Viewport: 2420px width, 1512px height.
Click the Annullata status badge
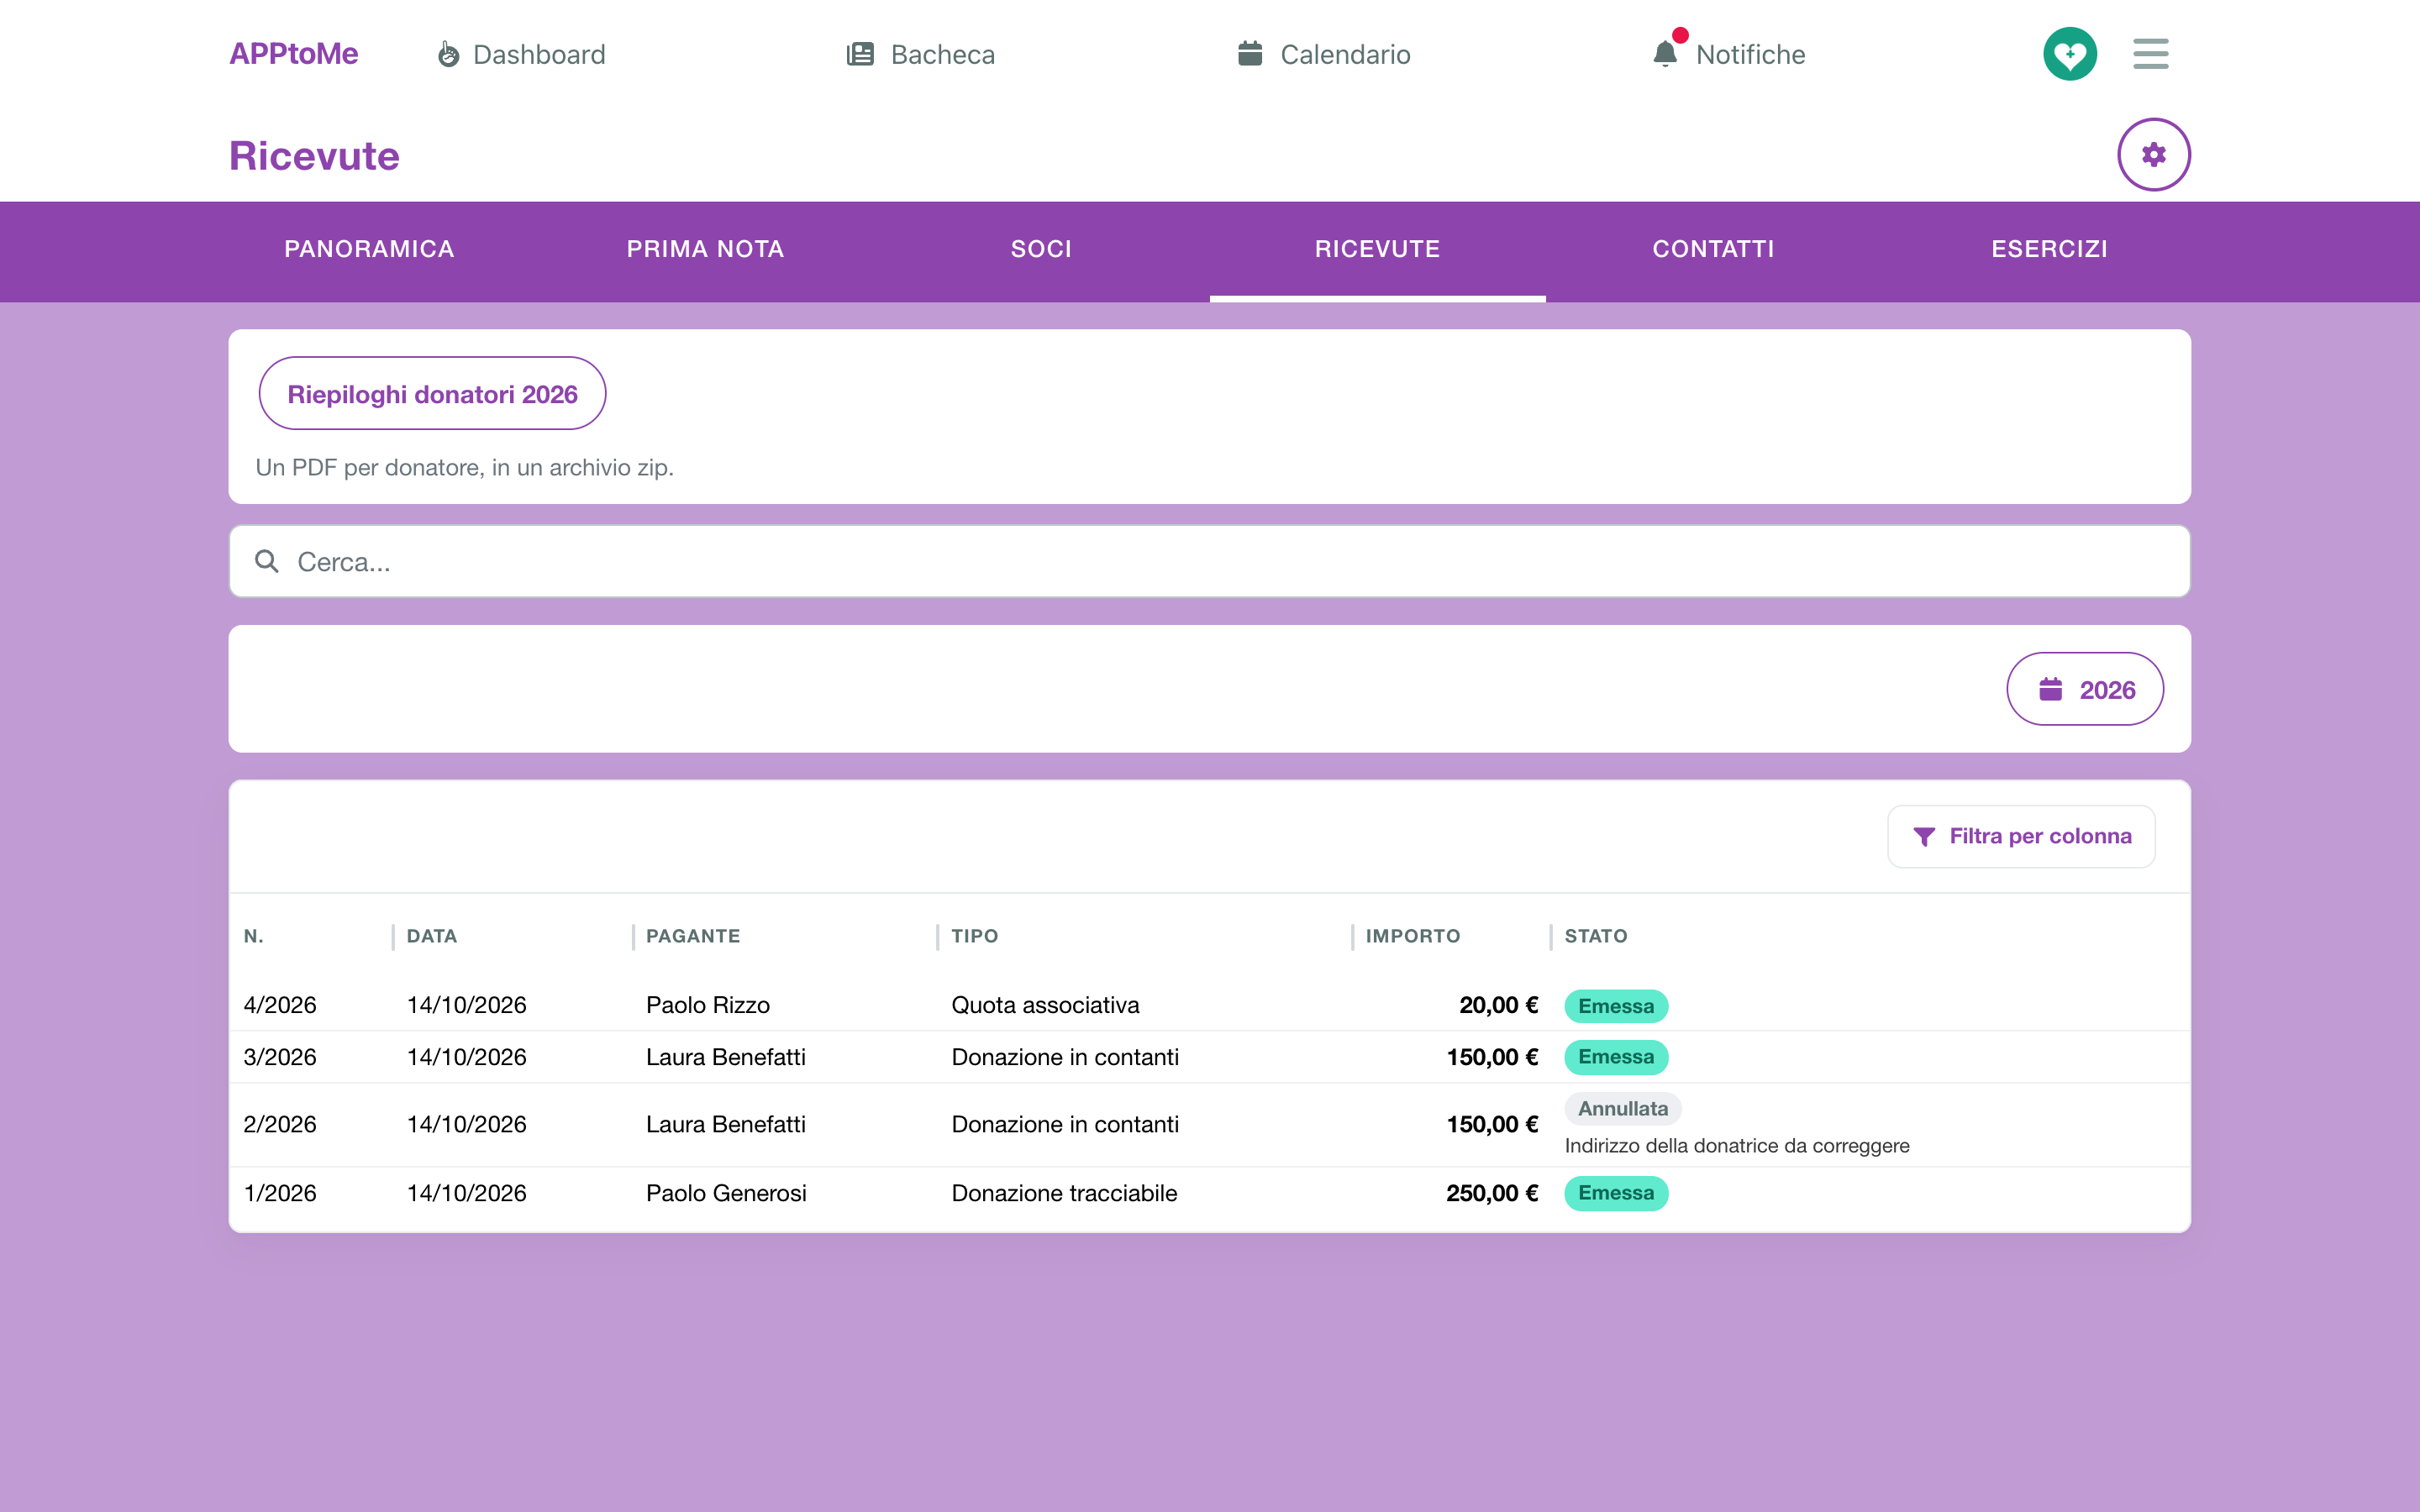click(x=1622, y=1108)
